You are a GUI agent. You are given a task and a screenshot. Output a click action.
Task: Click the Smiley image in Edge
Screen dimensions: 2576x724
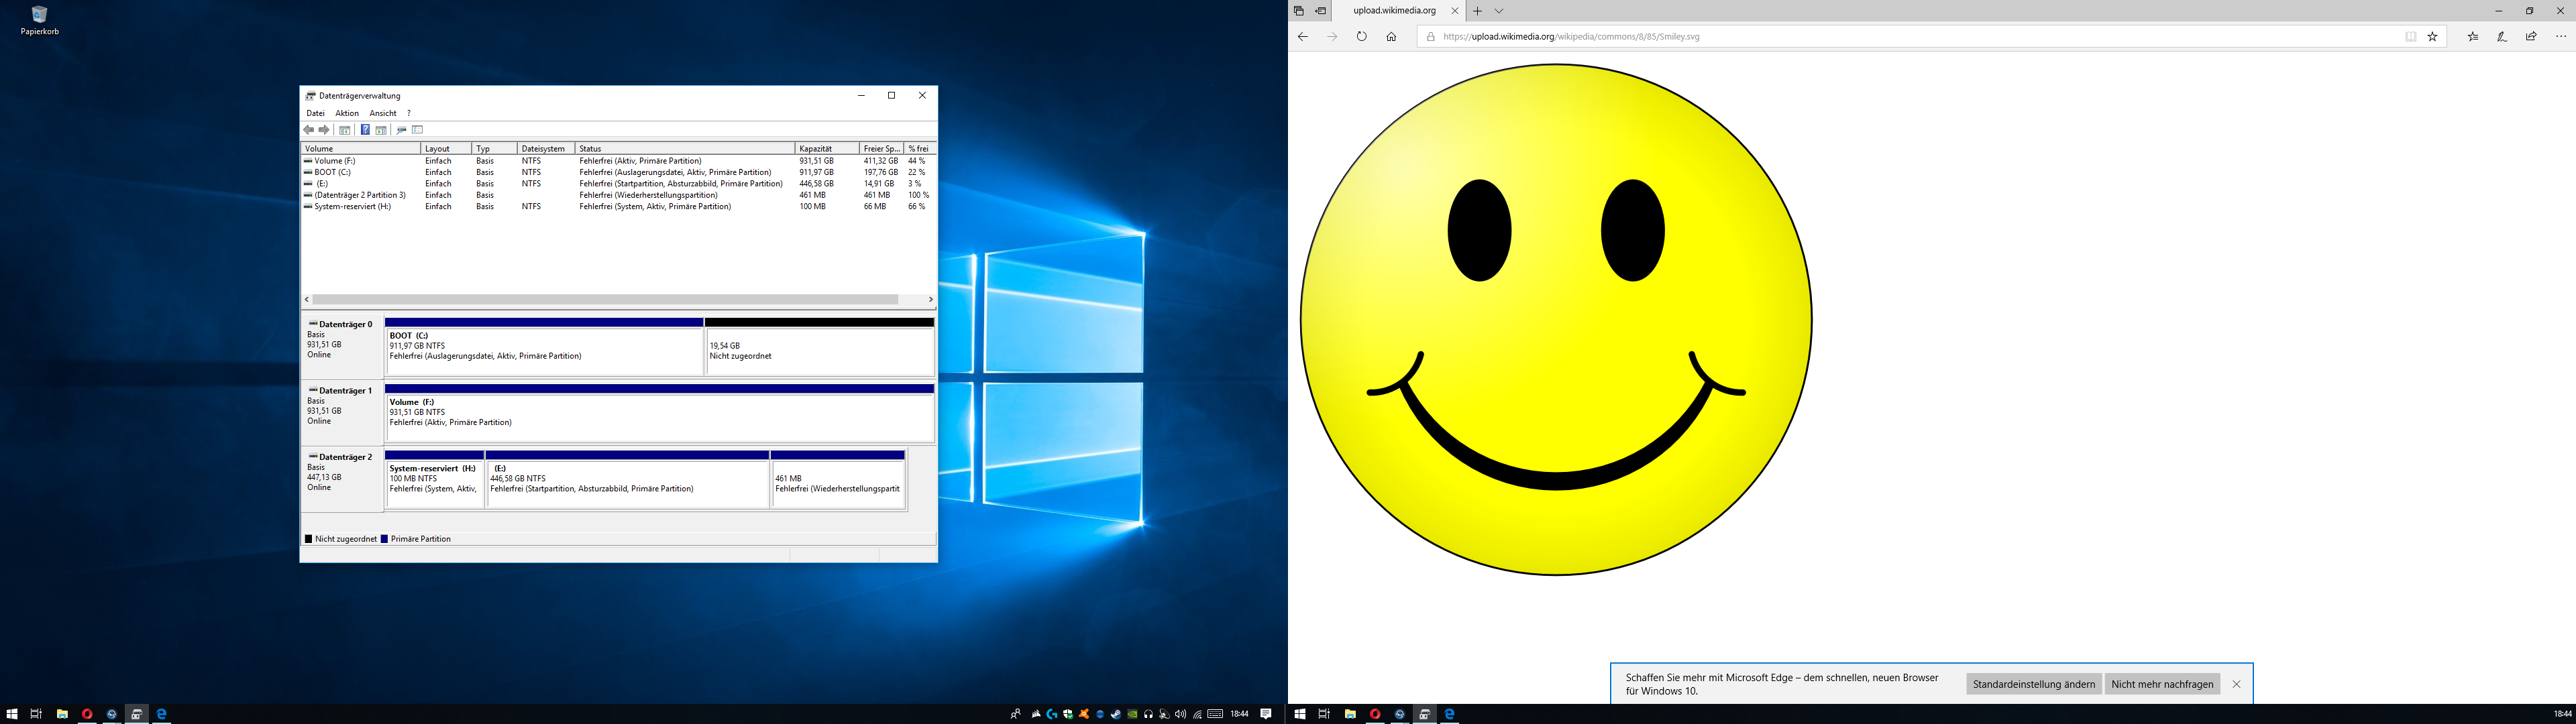(x=1556, y=319)
